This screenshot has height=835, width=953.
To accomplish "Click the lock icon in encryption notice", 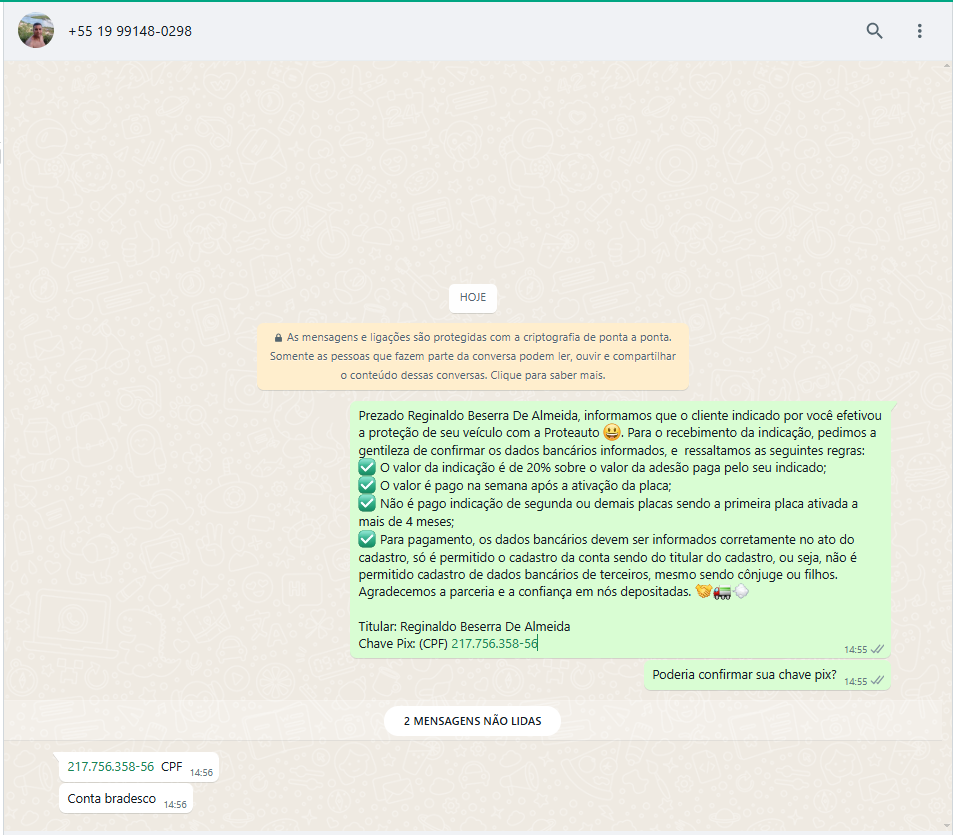I will click(278, 338).
